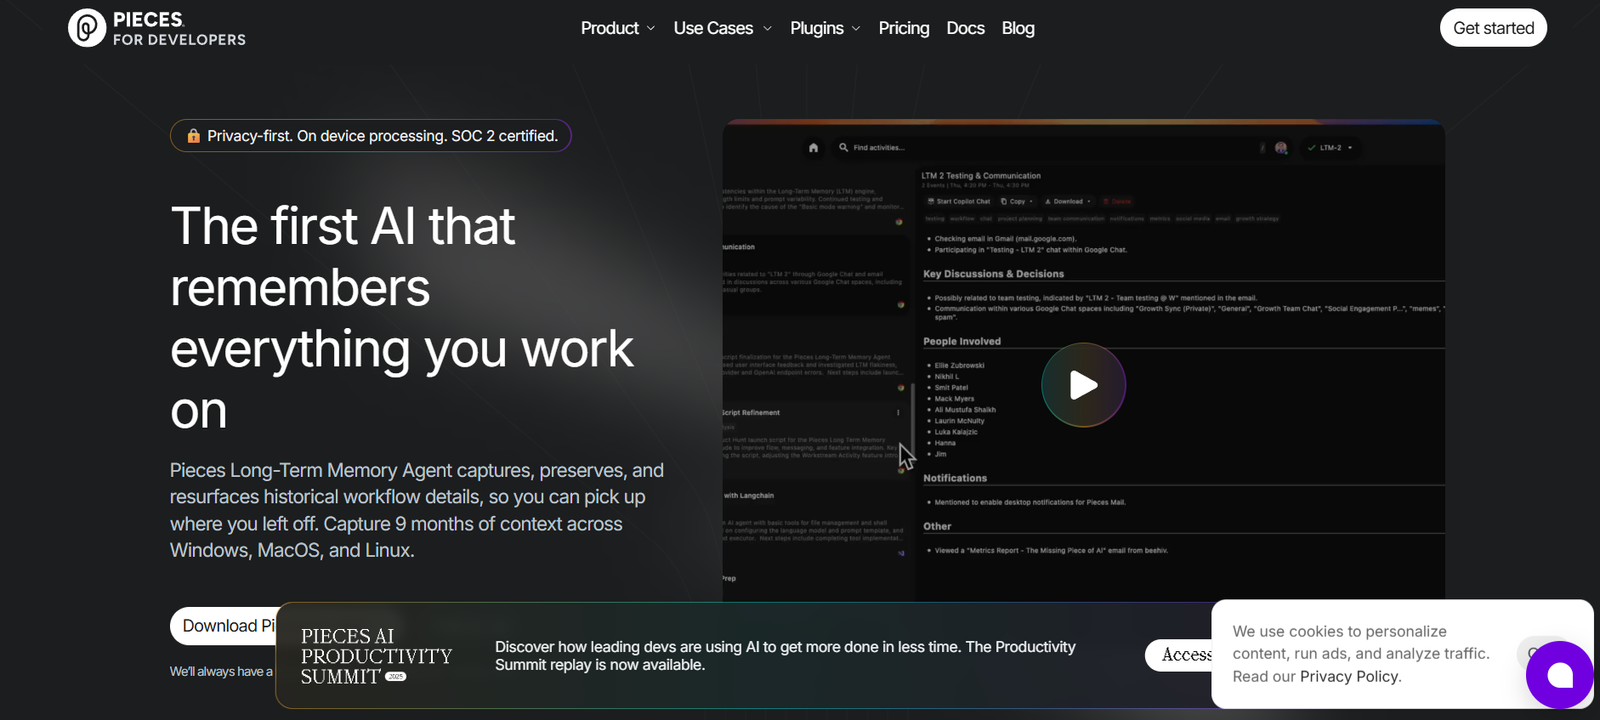Open the LTM-2 selector in the demo preview
1600x720 pixels.
coord(1331,148)
